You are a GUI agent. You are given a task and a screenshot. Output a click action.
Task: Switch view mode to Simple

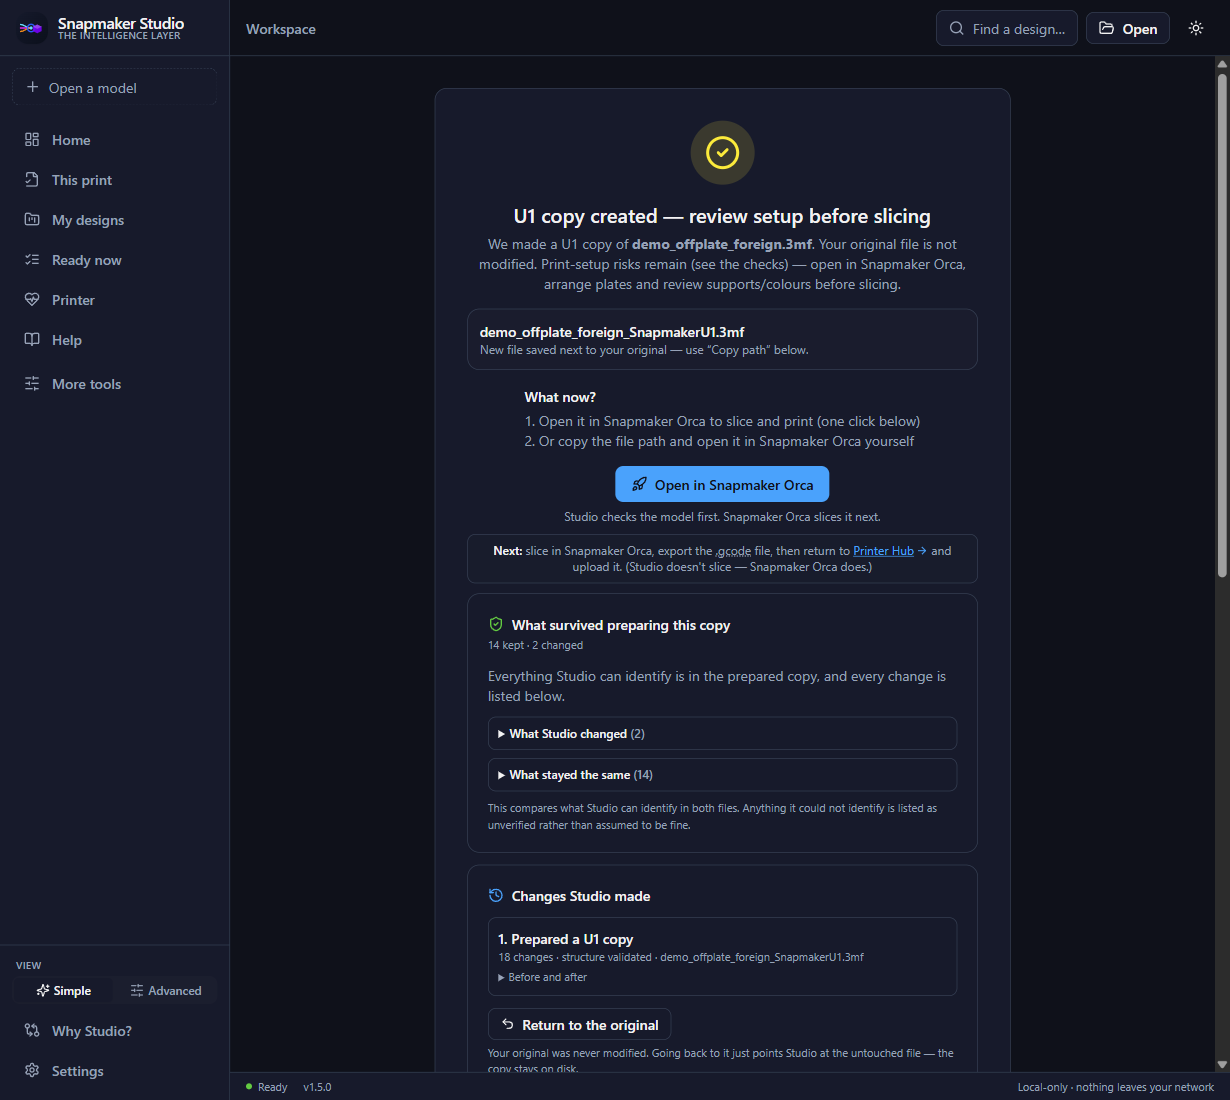(x=64, y=991)
